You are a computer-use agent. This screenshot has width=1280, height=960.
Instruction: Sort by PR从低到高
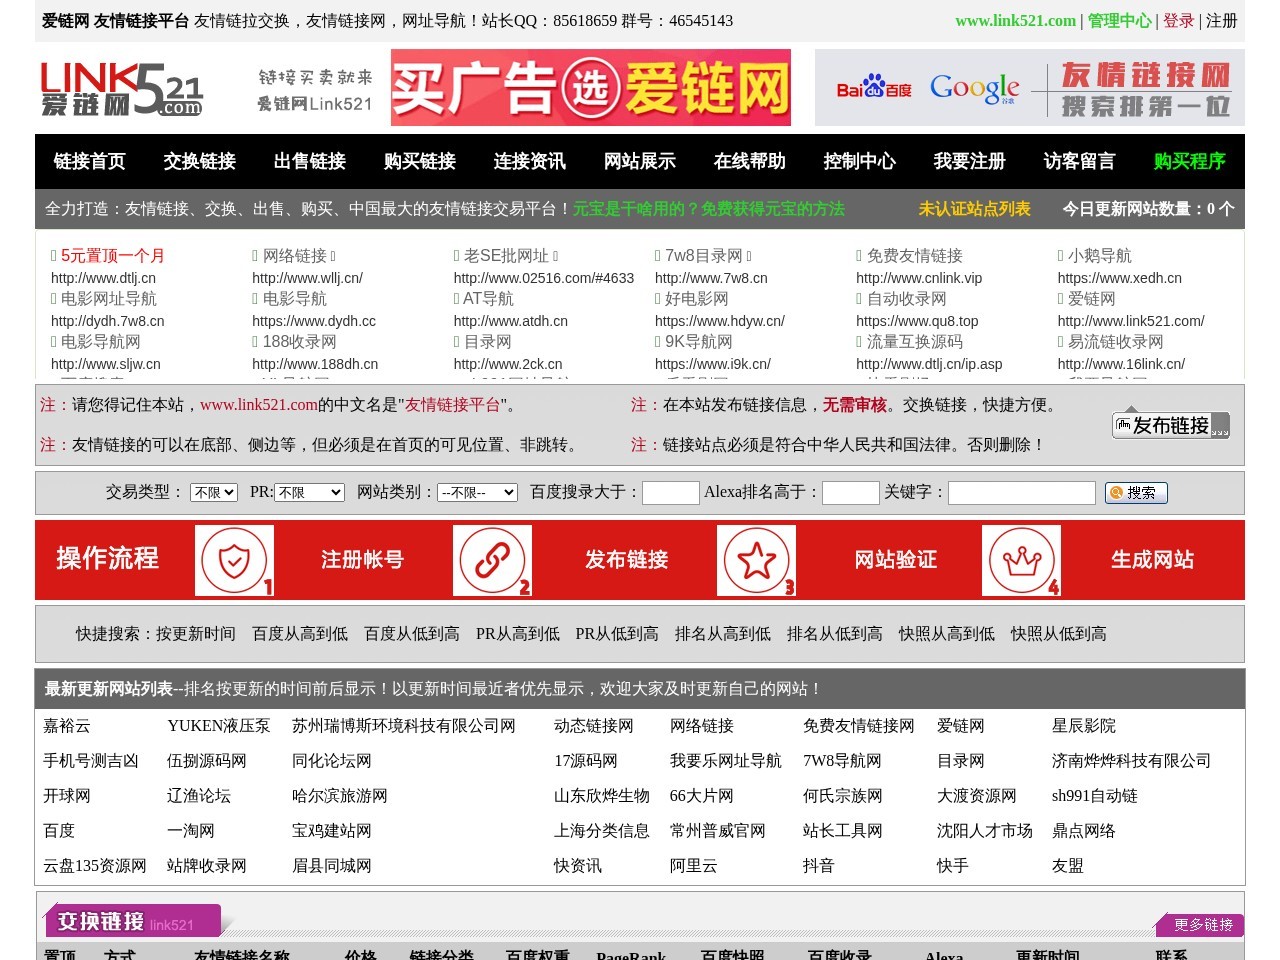pyautogui.click(x=617, y=634)
